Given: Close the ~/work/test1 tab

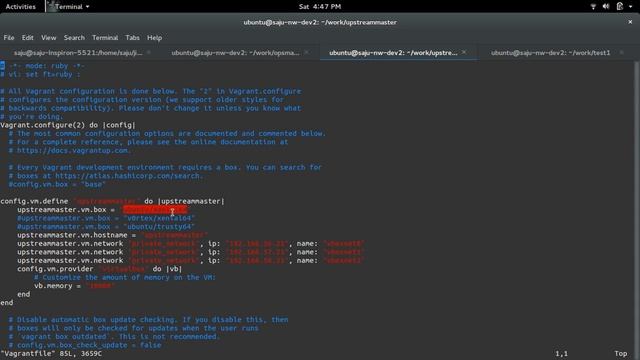Looking at the screenshot, I should pos(622,52).
